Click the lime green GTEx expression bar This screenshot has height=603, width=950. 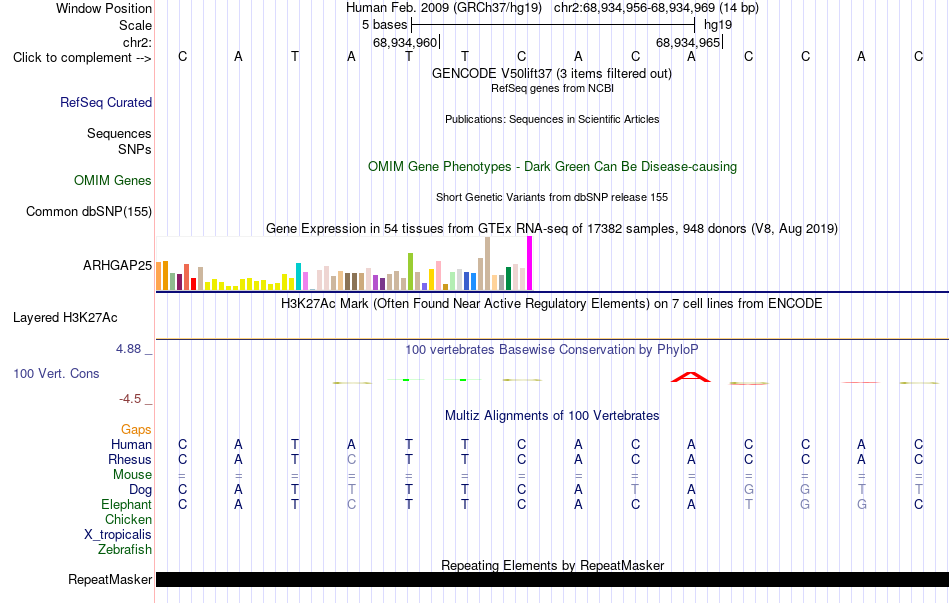410,272
